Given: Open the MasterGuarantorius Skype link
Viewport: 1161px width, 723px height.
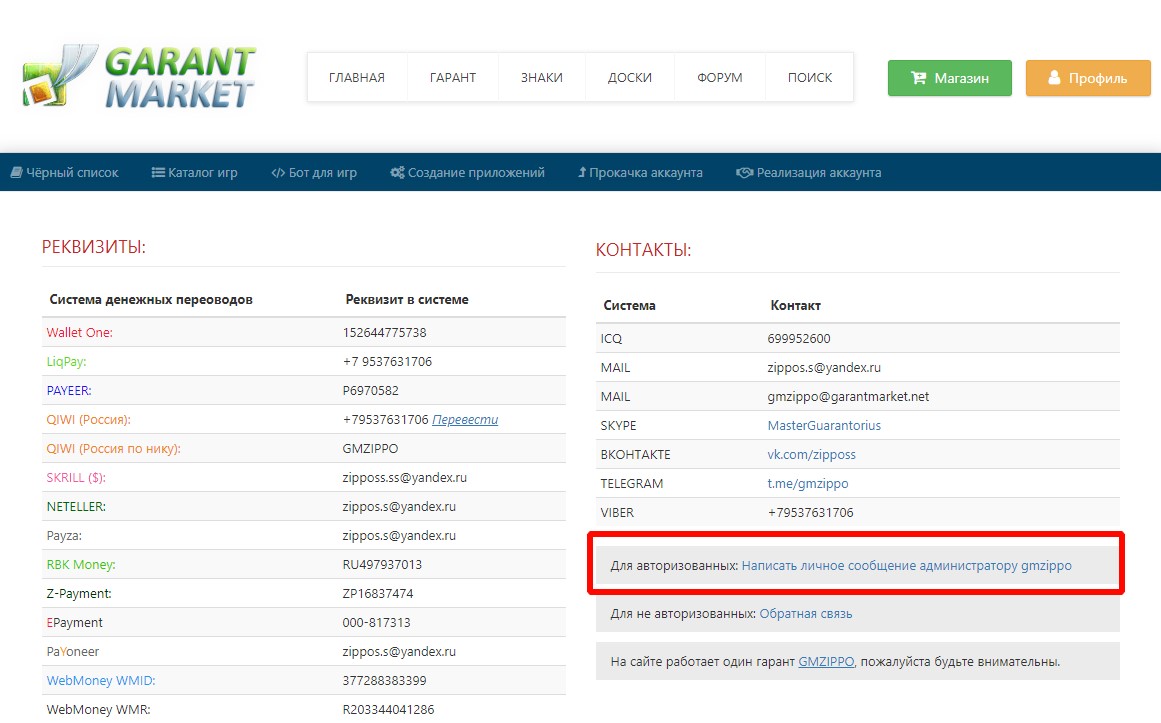Looking at the screenshot, I should [824, 425].
